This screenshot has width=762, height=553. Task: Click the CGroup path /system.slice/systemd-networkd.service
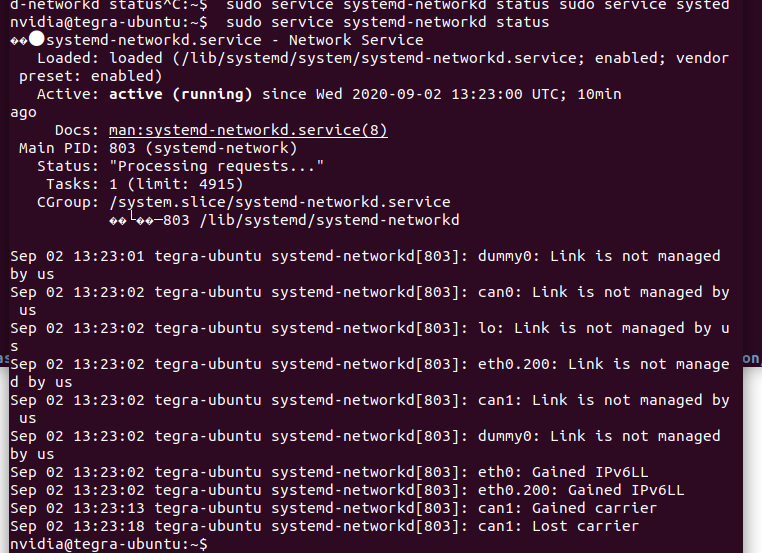pyautogui.click(x=279, y=202)
